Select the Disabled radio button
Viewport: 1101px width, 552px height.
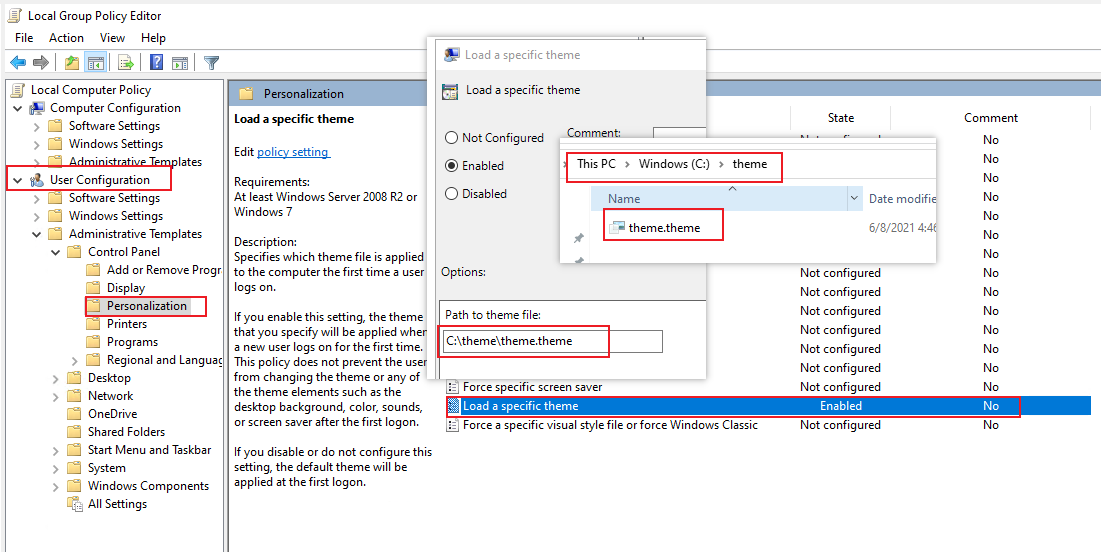point(451,194)
